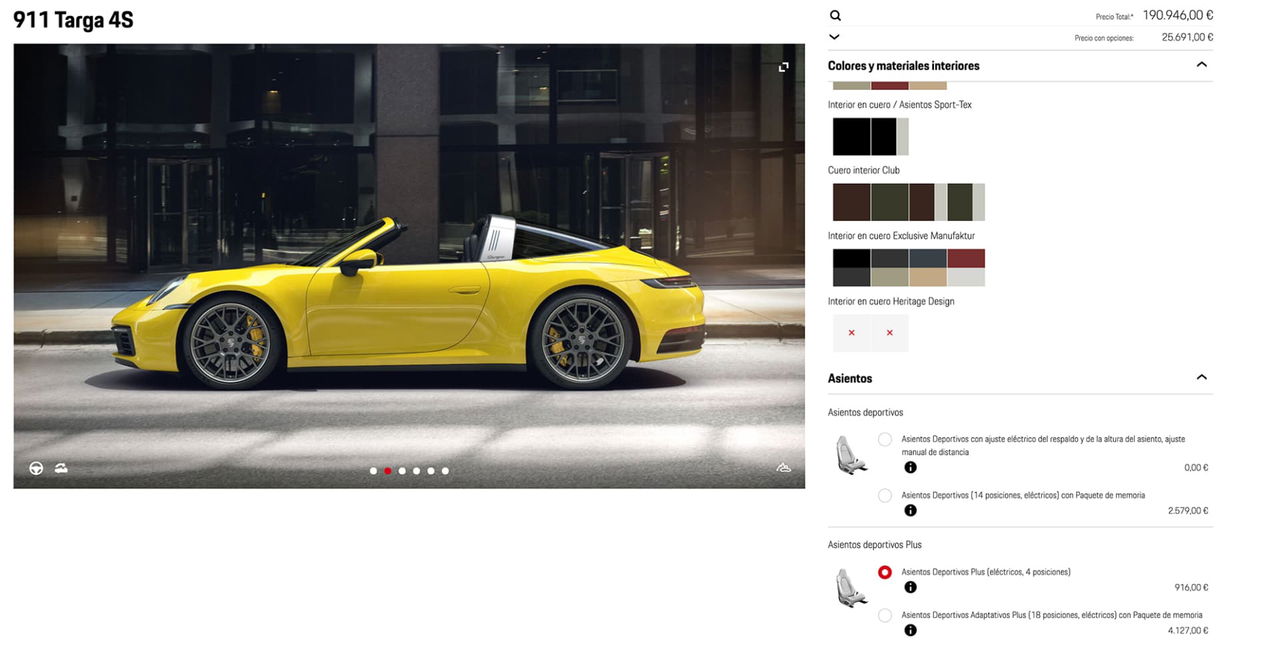This screenshot has width=1280, height=656.
Task: Show info for seats with manual distance adjustment
Action: (x=910, y=467)
